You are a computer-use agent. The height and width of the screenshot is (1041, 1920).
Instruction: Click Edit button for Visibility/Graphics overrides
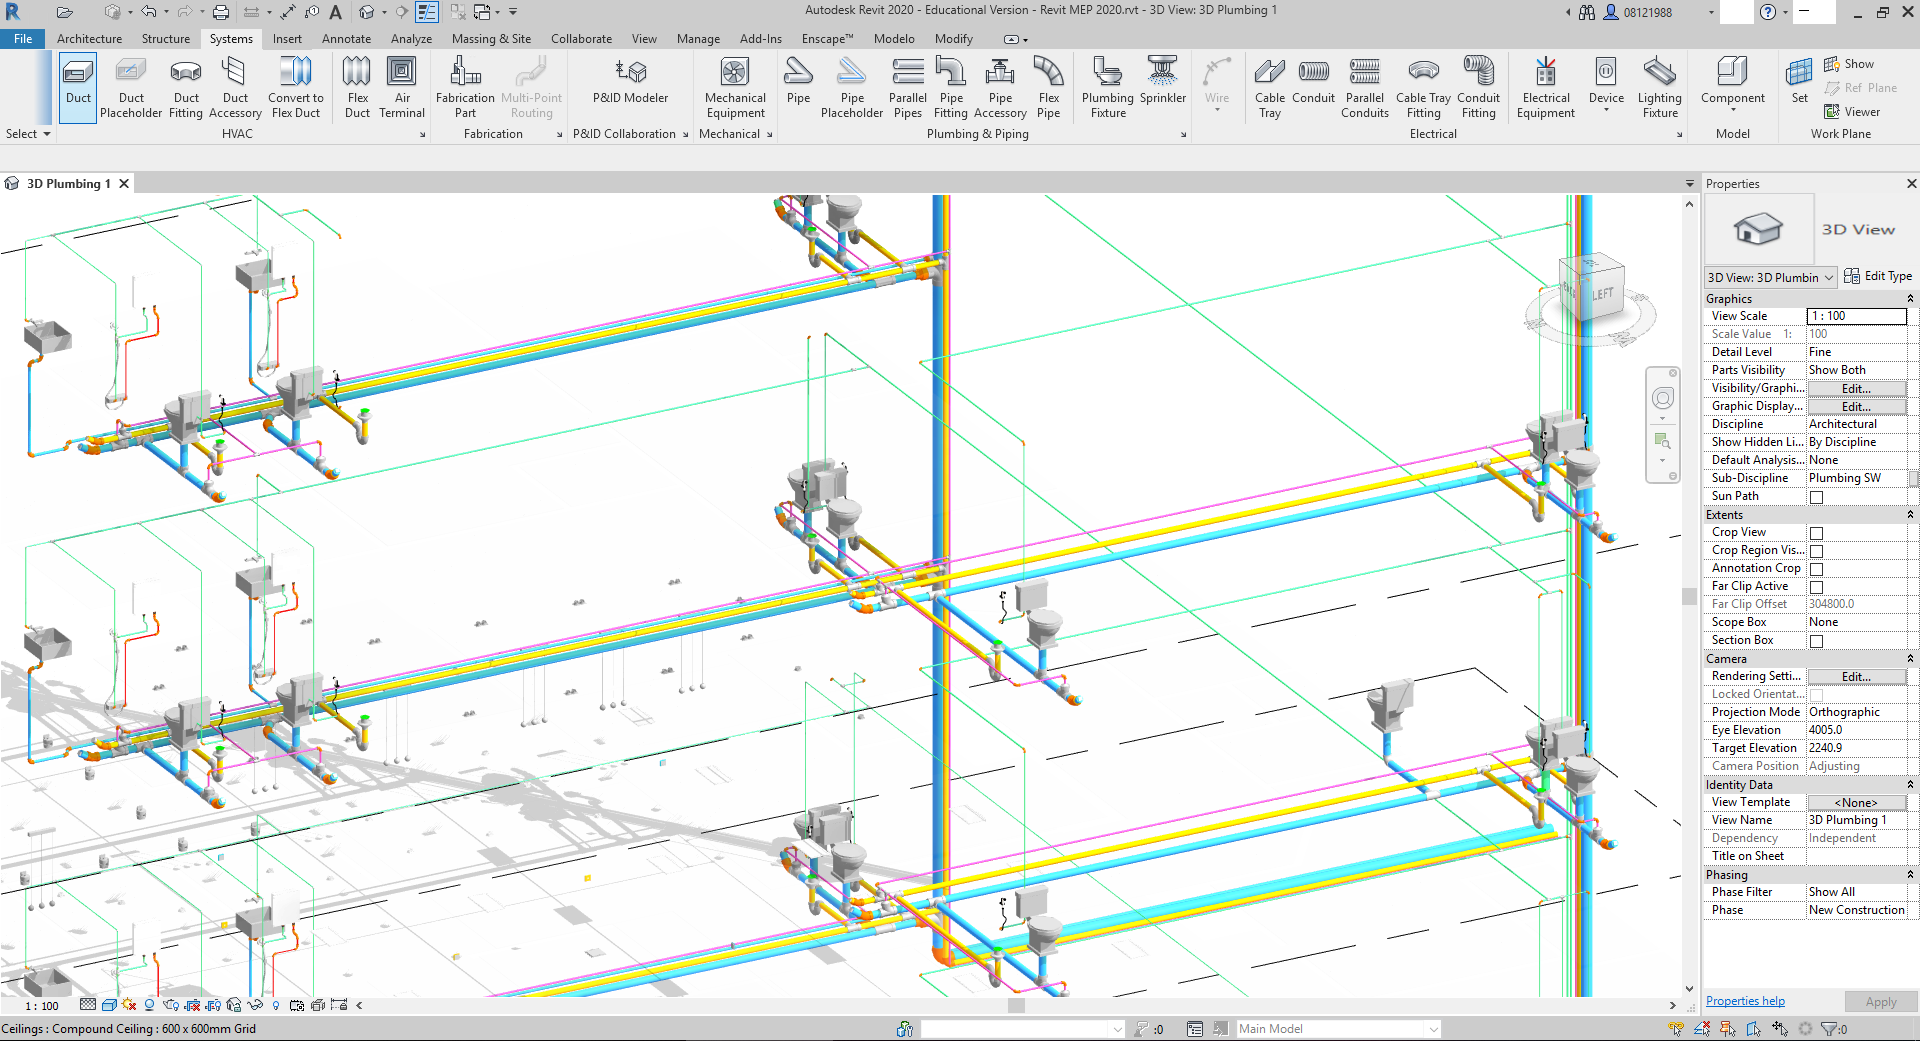tap(1856, 388)
